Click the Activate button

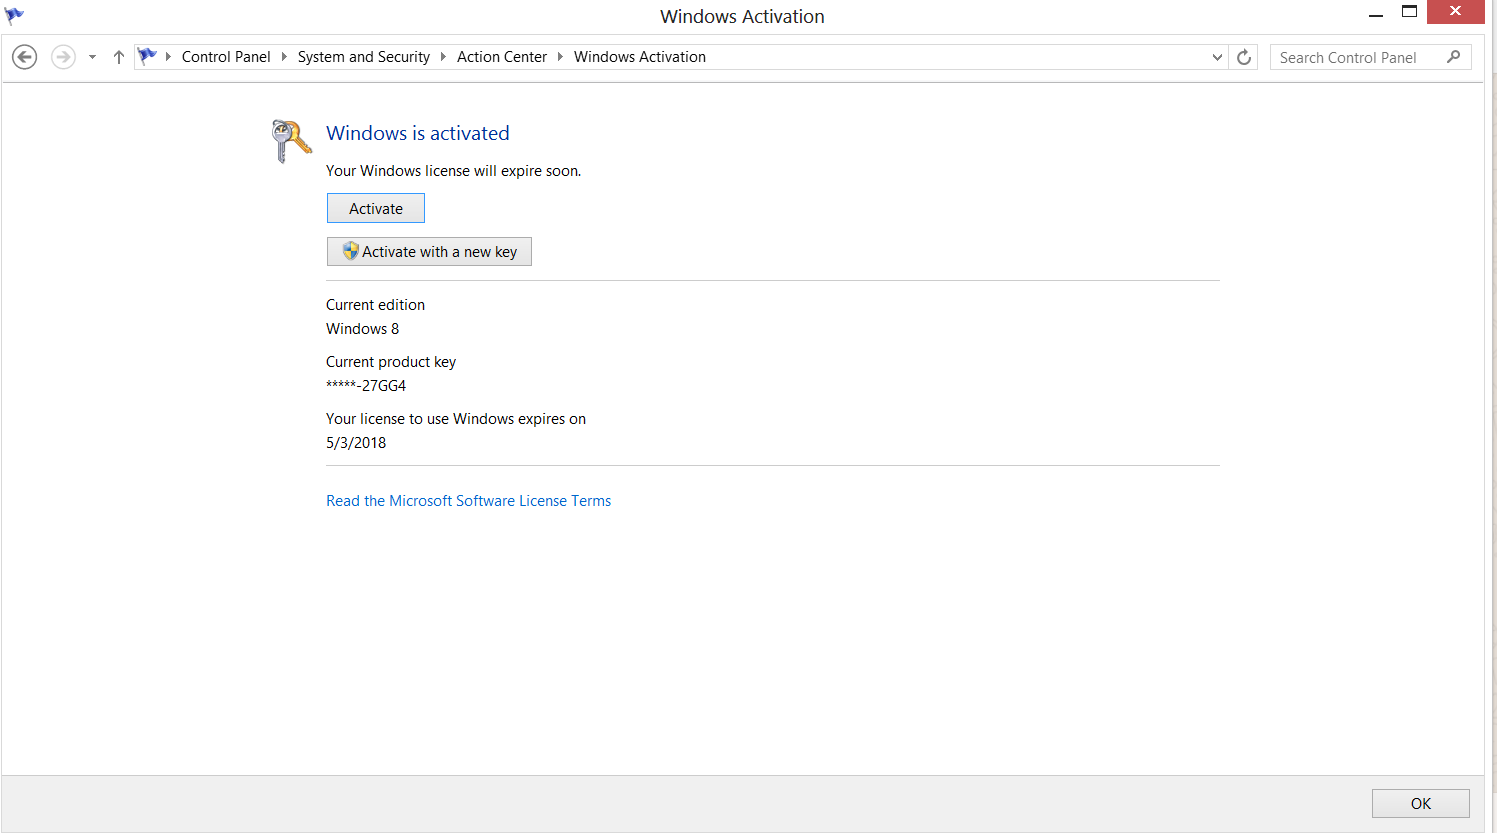tap(376, 208)
